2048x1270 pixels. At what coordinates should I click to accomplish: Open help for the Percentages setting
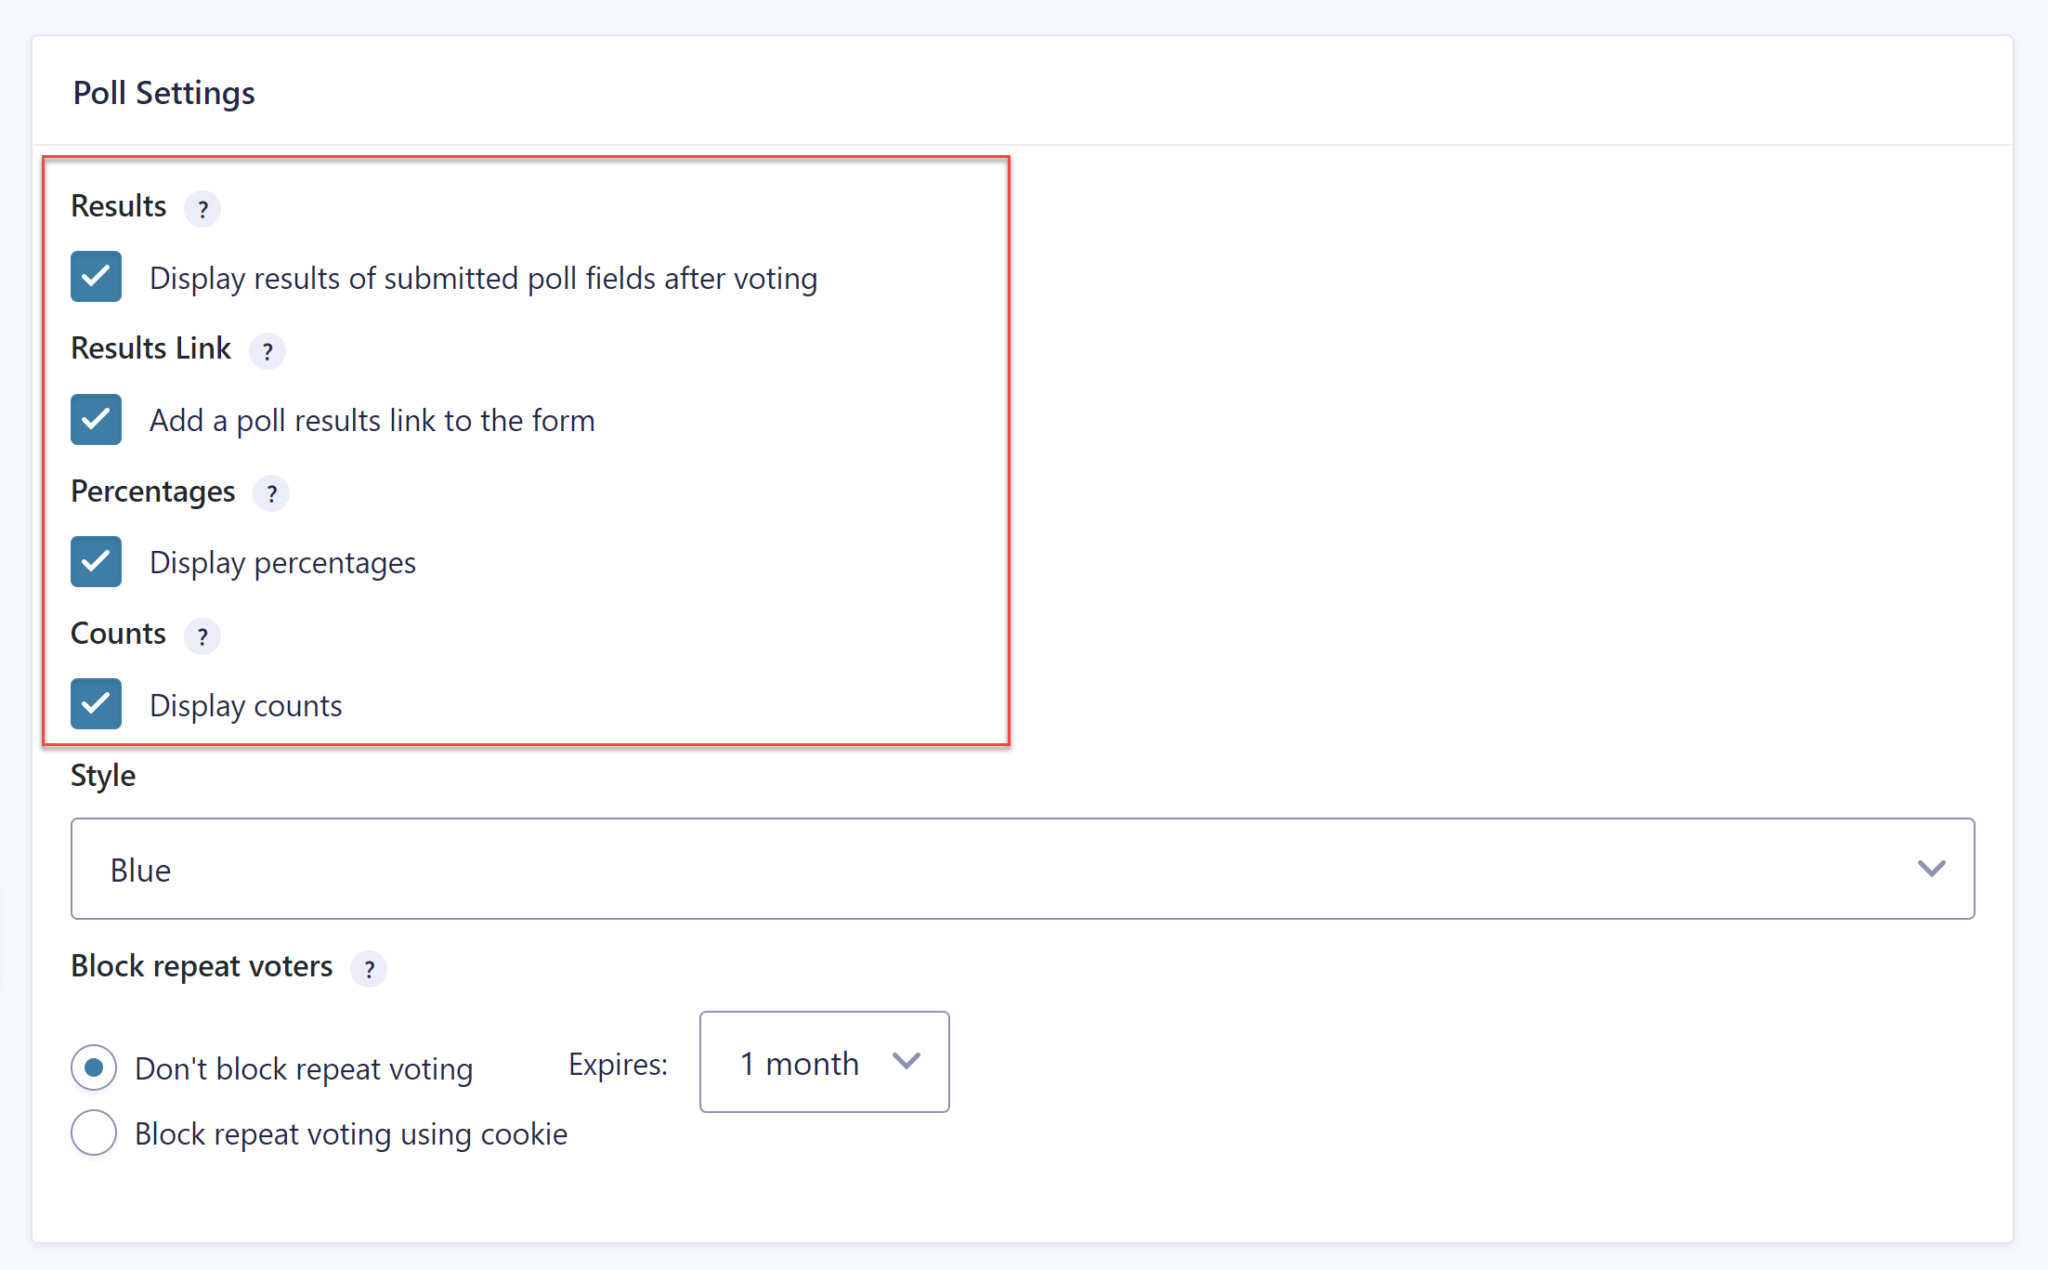pos(271,494)
